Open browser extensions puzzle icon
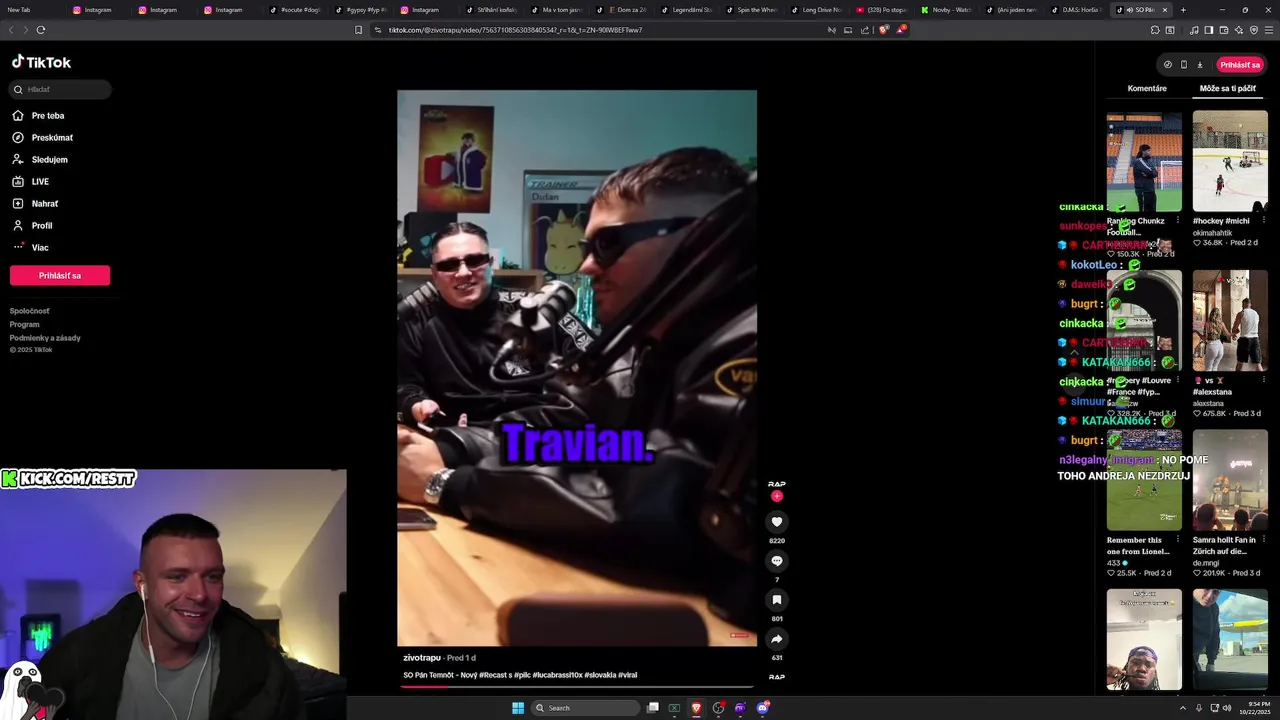 1155,30
